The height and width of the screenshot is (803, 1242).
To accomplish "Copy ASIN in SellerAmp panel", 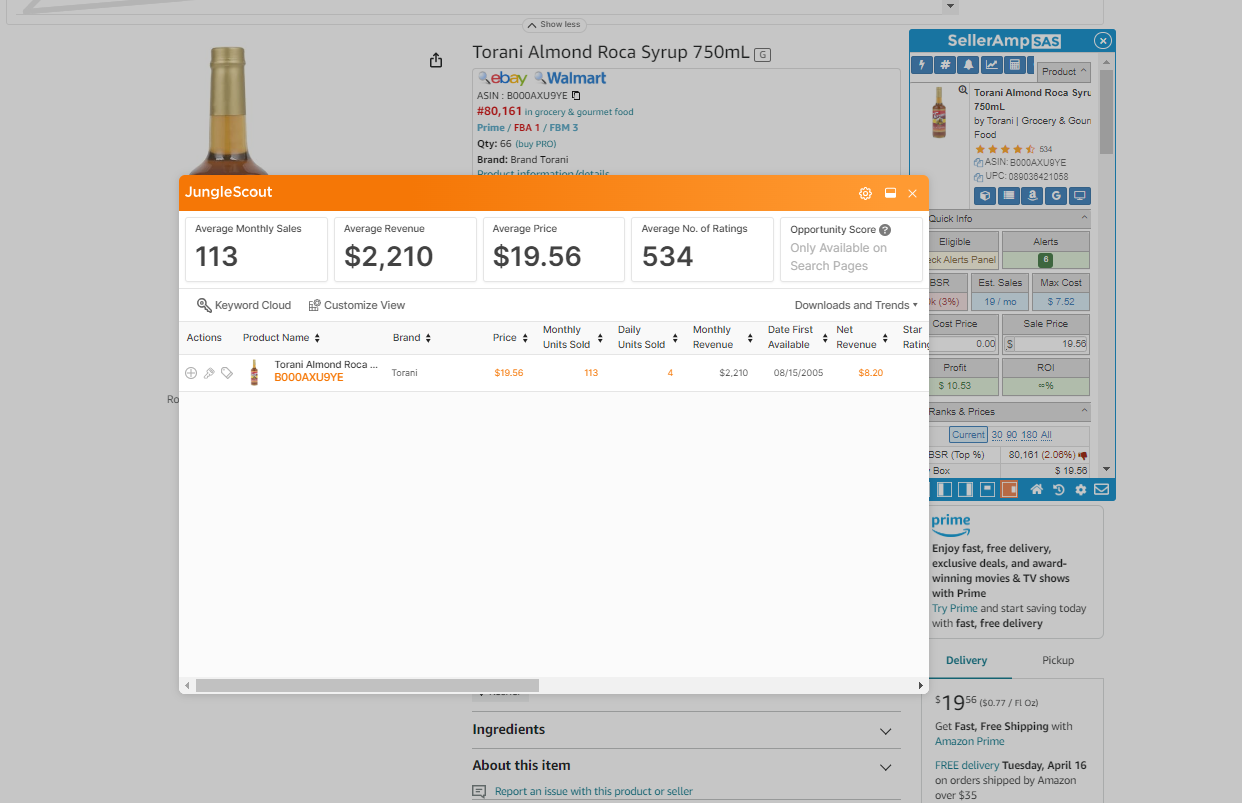I will click(x=979, y=162).
